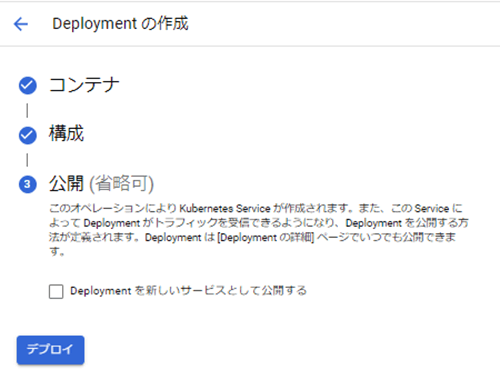Open the コンテナ step heading
Image resolution: width=500 pixels, height=390 pixels.
click(84, 85)
